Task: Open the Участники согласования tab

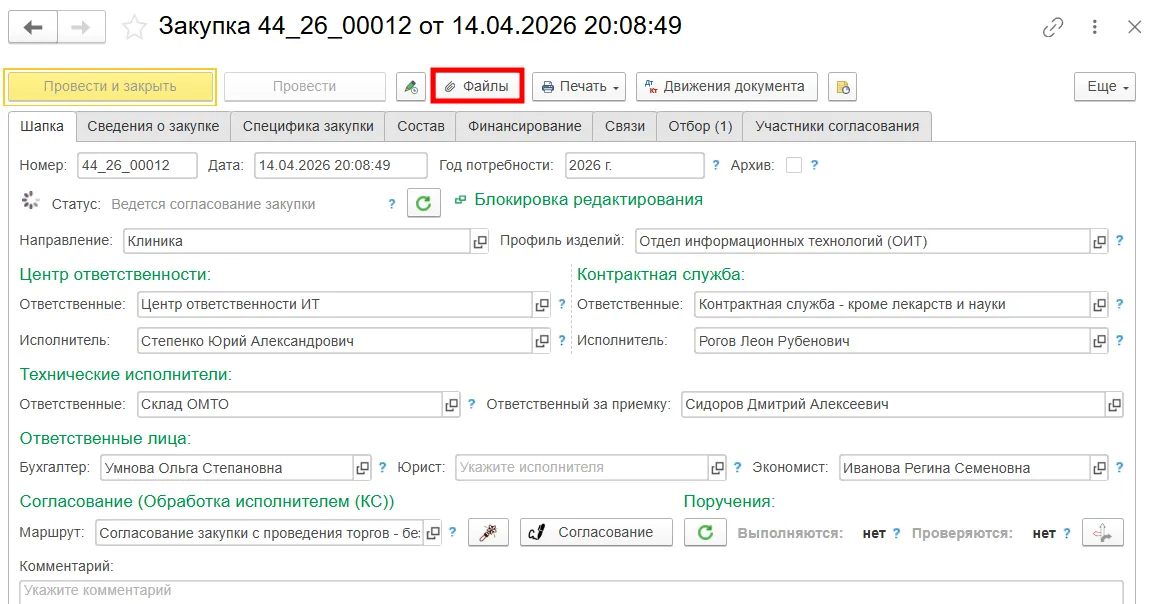Action: [x=837, y=126]
